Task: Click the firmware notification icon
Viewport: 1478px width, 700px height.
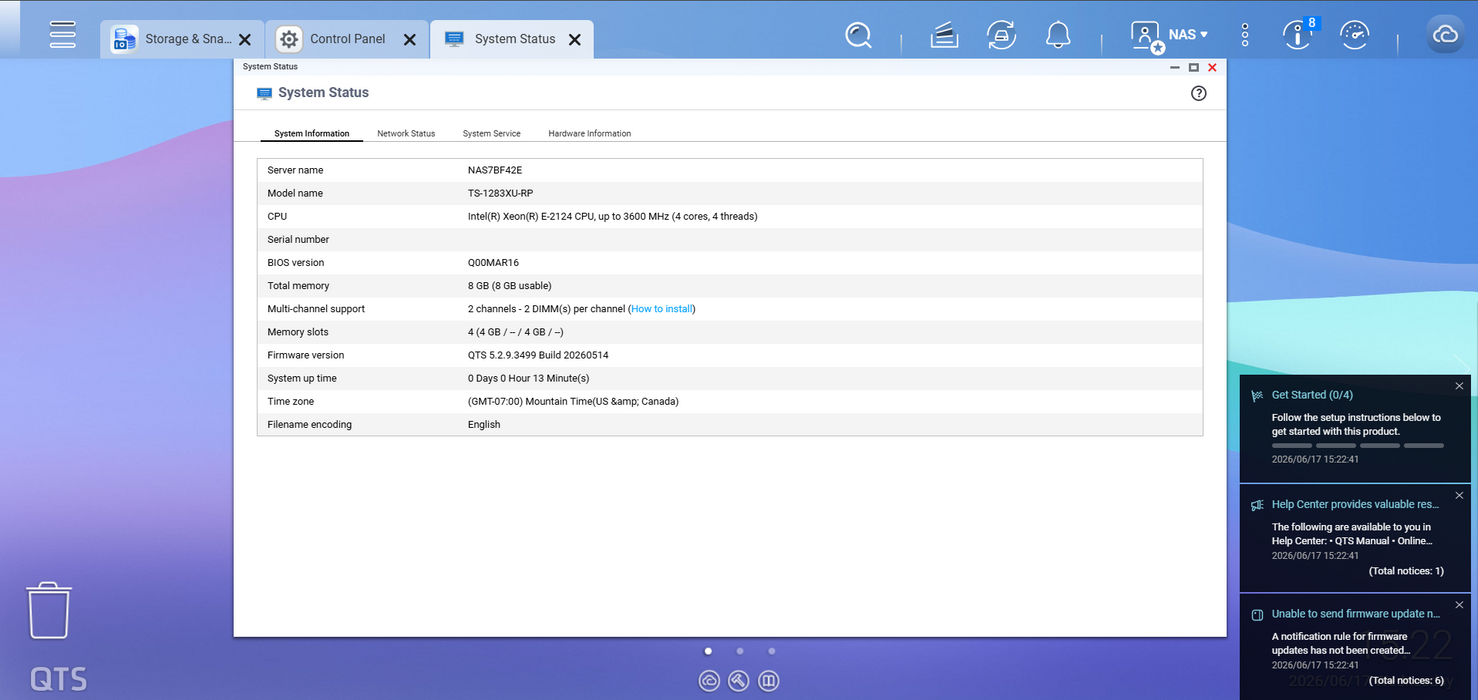Action: [1257, 614]
